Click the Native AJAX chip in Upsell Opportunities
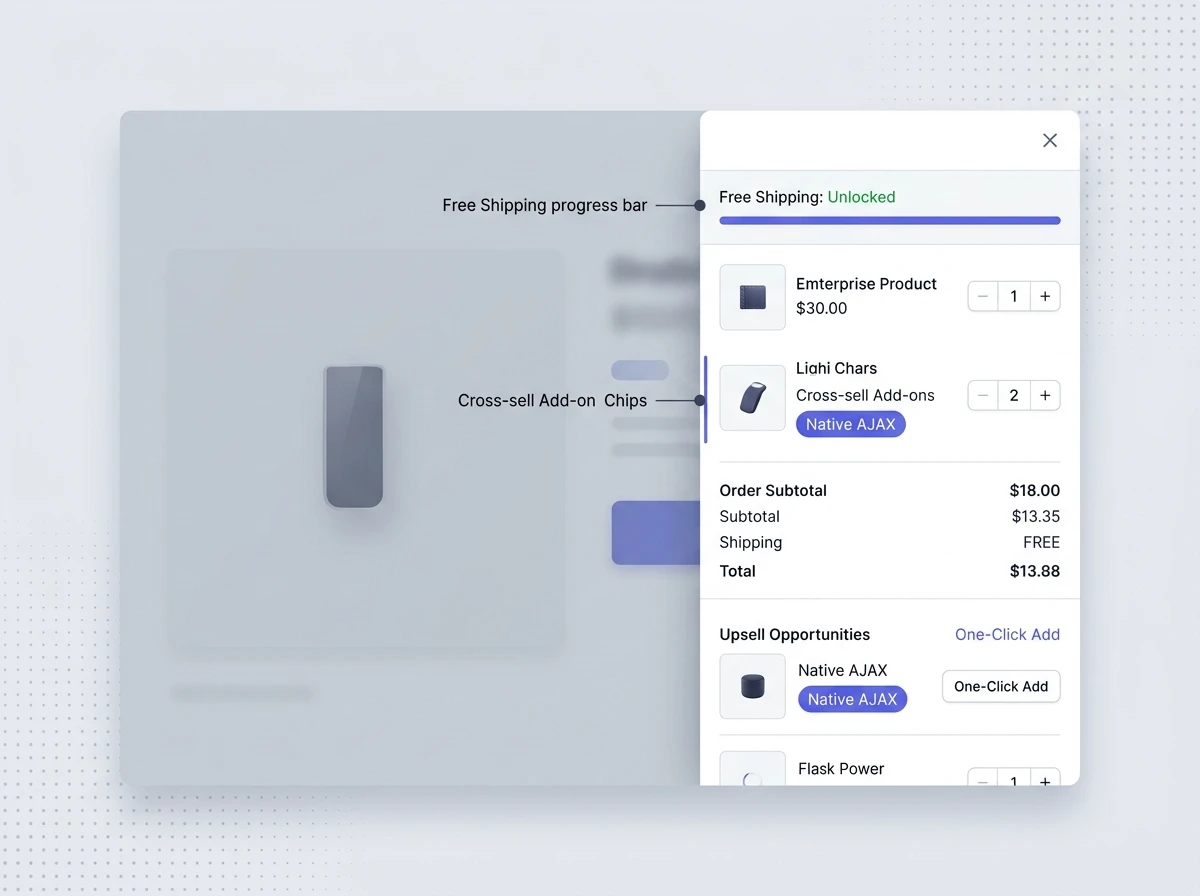The width and height of the screenshot is (1200, 896). [x=852, y=699]
